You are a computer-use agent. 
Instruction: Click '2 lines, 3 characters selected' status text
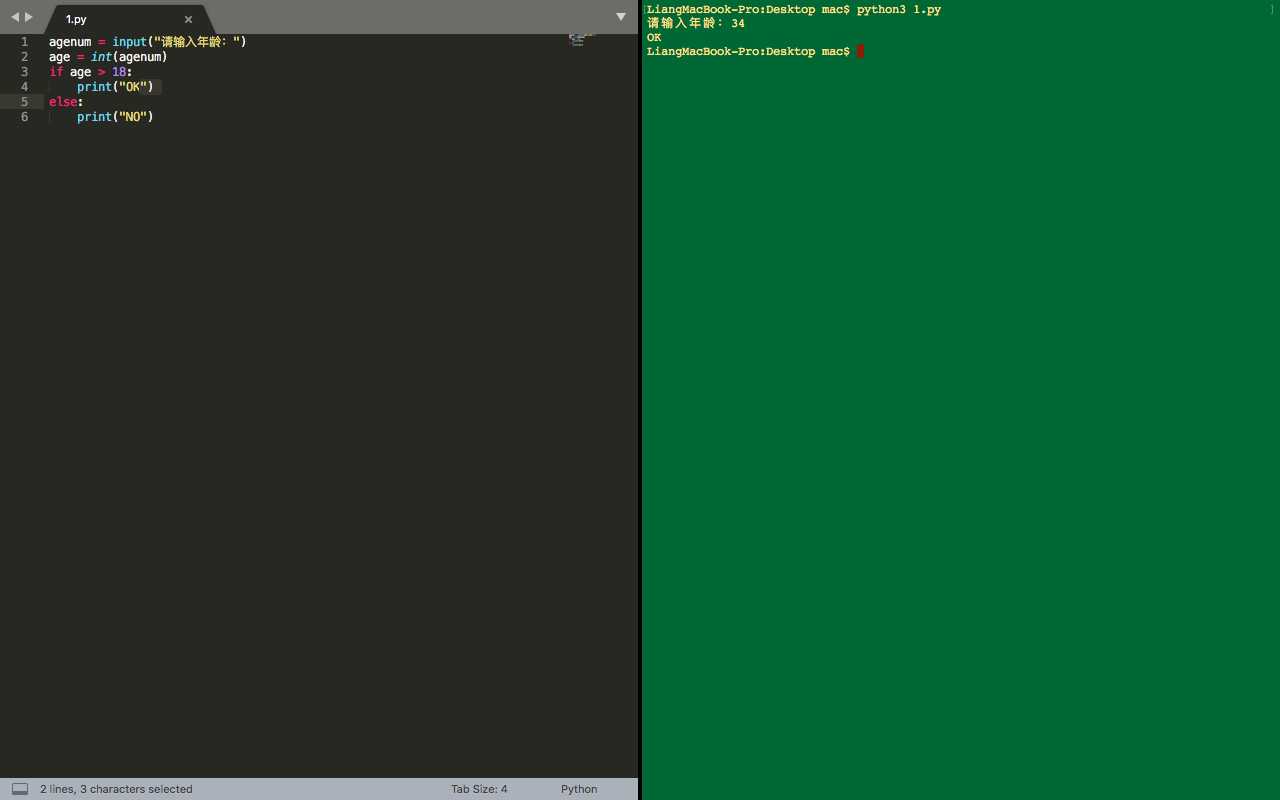point(116,789)
